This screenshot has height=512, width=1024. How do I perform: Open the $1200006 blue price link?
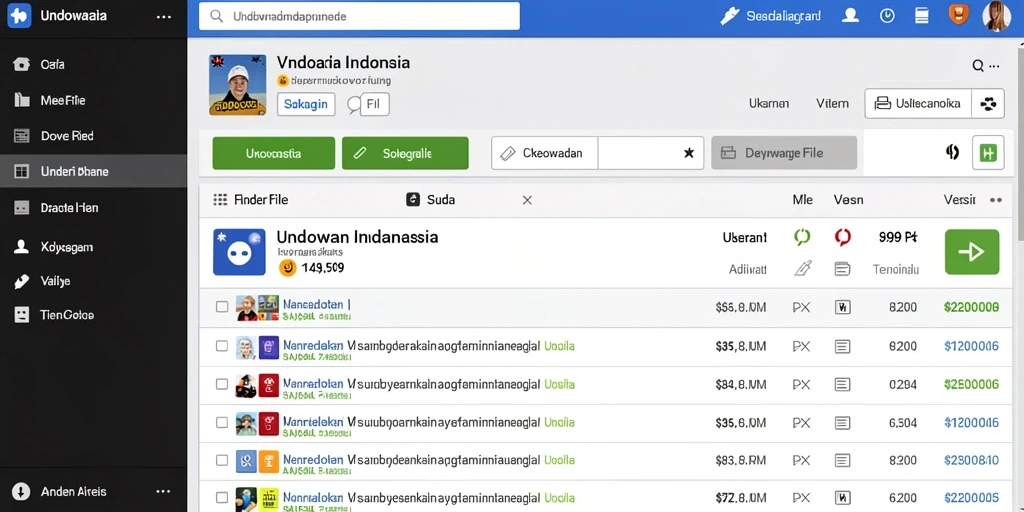(971, 346)
